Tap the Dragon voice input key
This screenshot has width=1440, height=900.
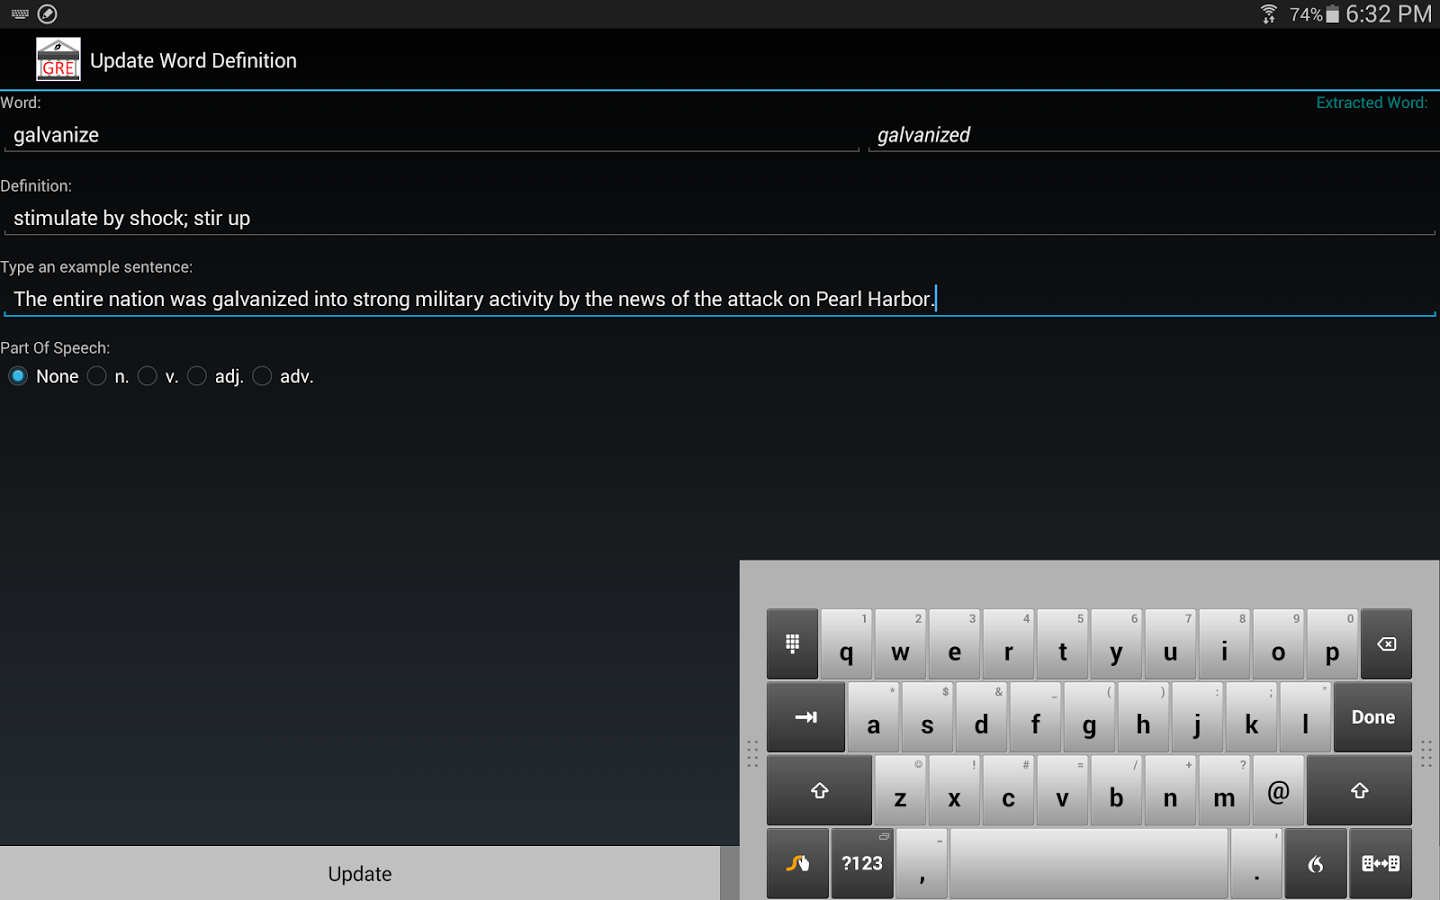[x=1316, y=863]
